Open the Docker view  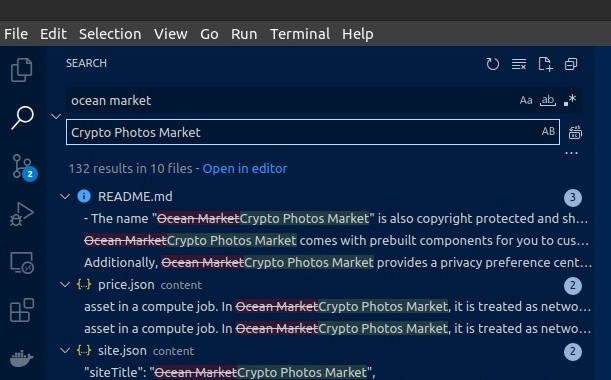point(22,358)
